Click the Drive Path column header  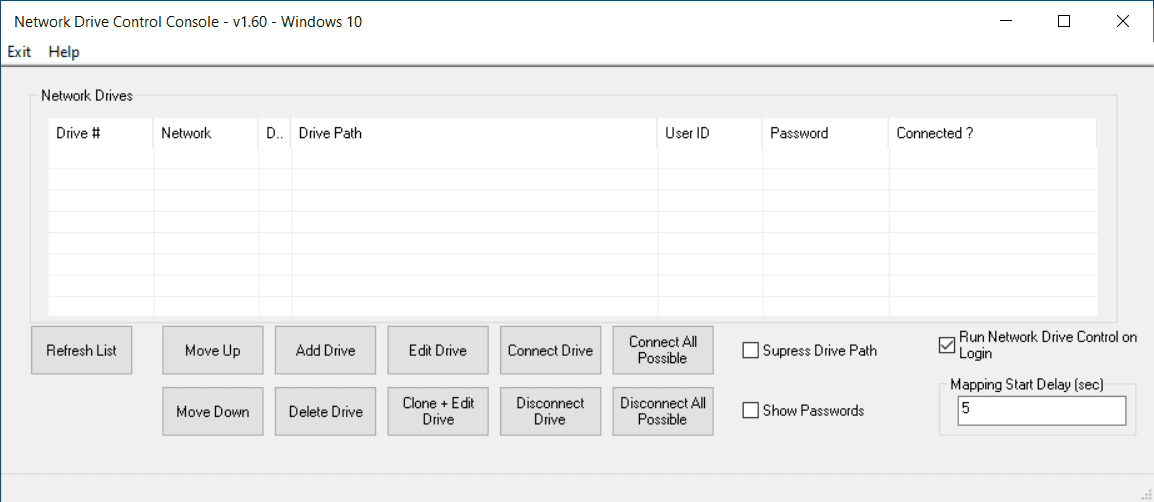tap(473, 133)
